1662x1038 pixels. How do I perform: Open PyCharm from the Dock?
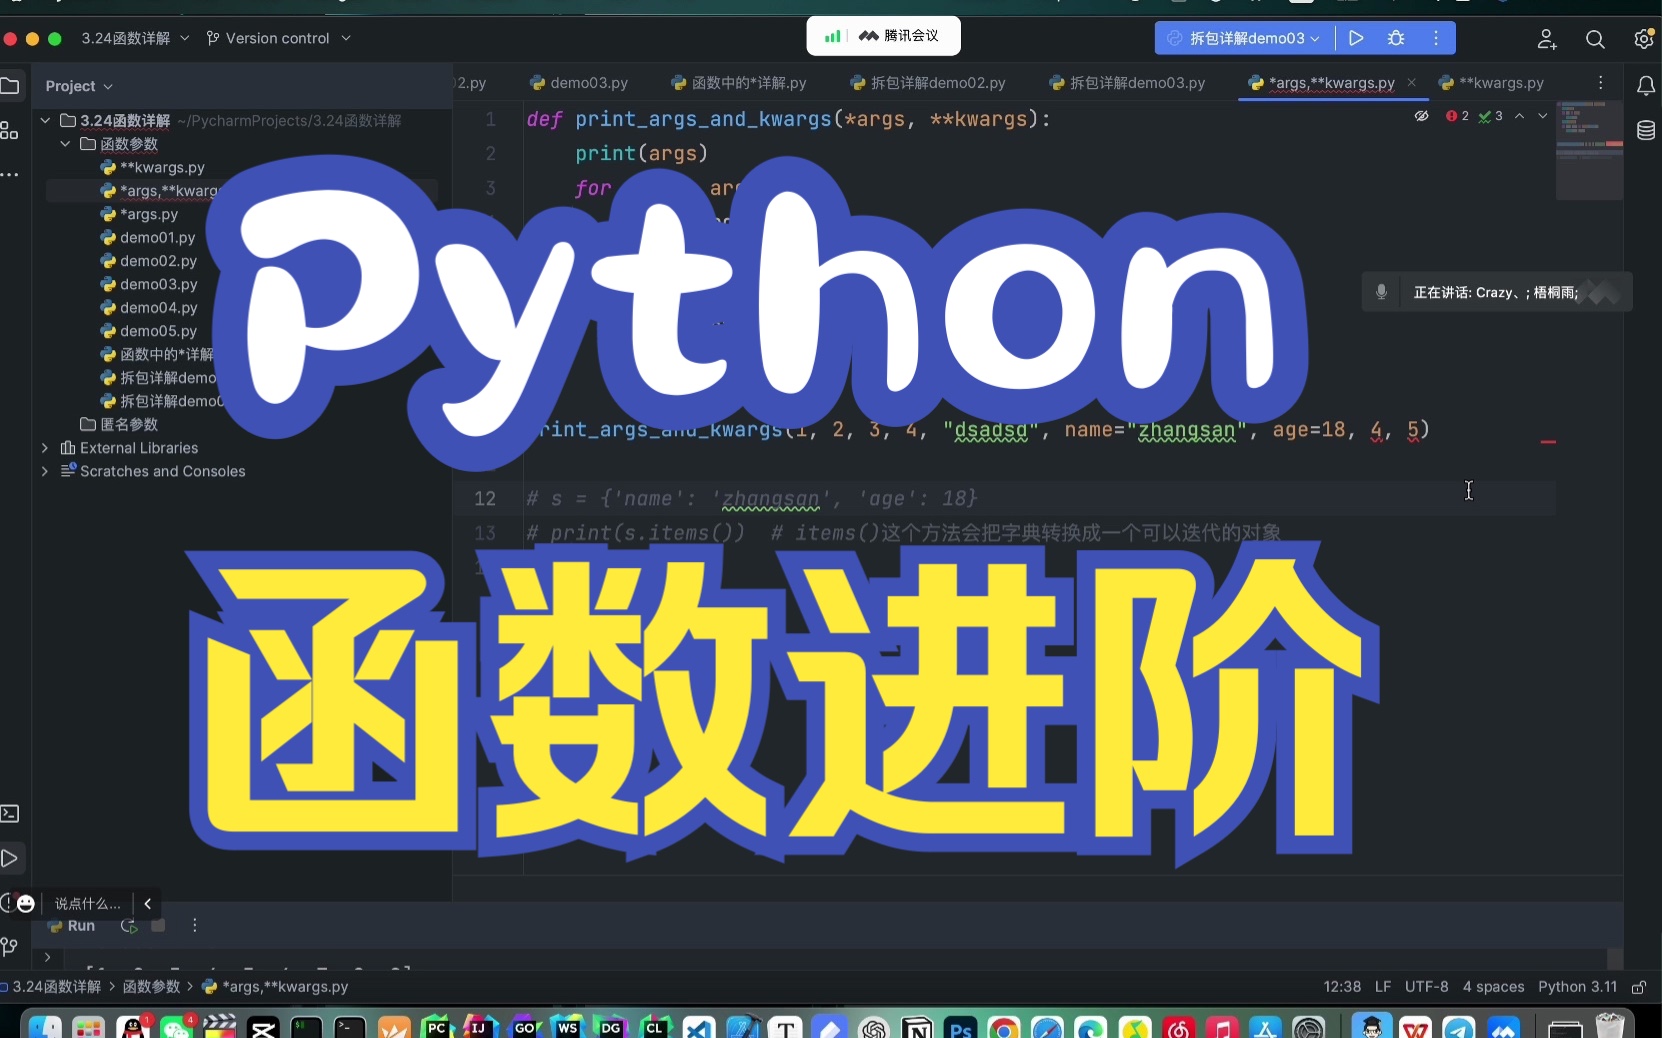pos(437,1027)
